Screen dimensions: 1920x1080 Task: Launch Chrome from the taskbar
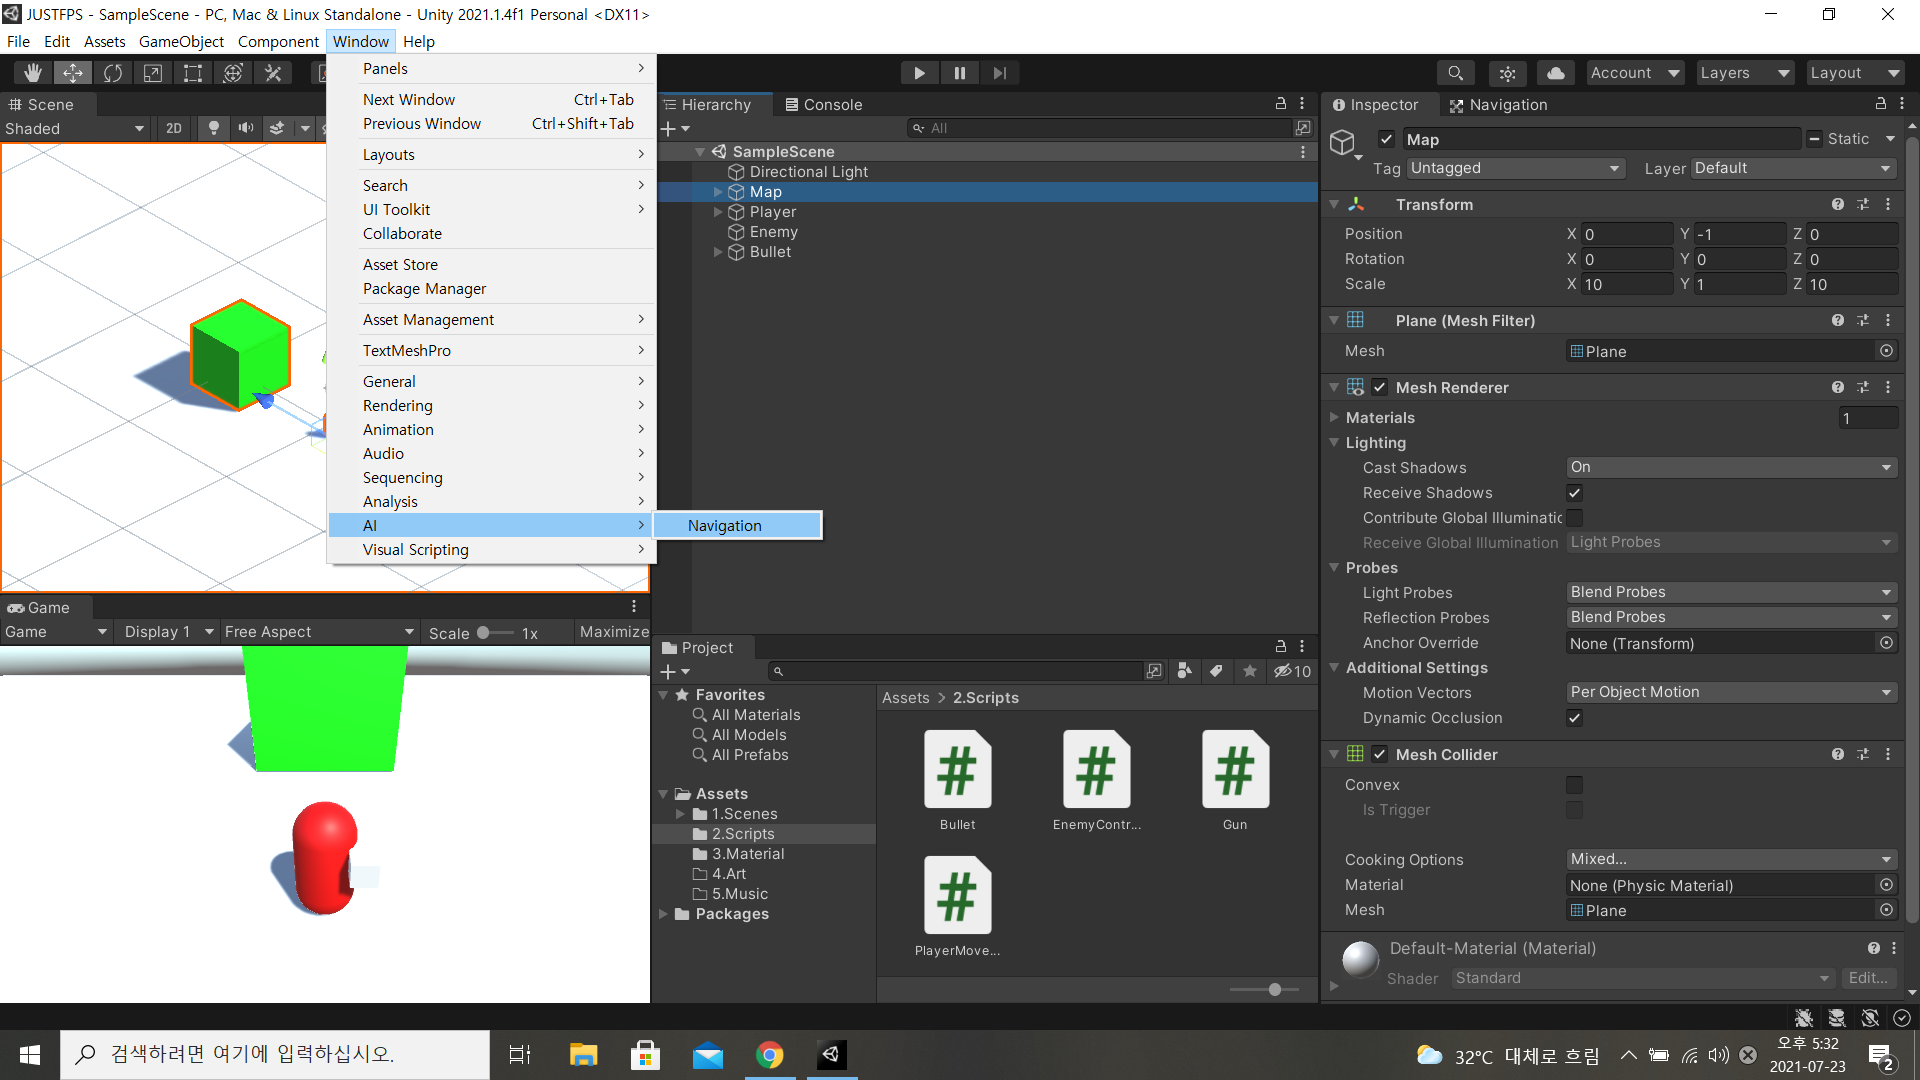(769, 1055)
